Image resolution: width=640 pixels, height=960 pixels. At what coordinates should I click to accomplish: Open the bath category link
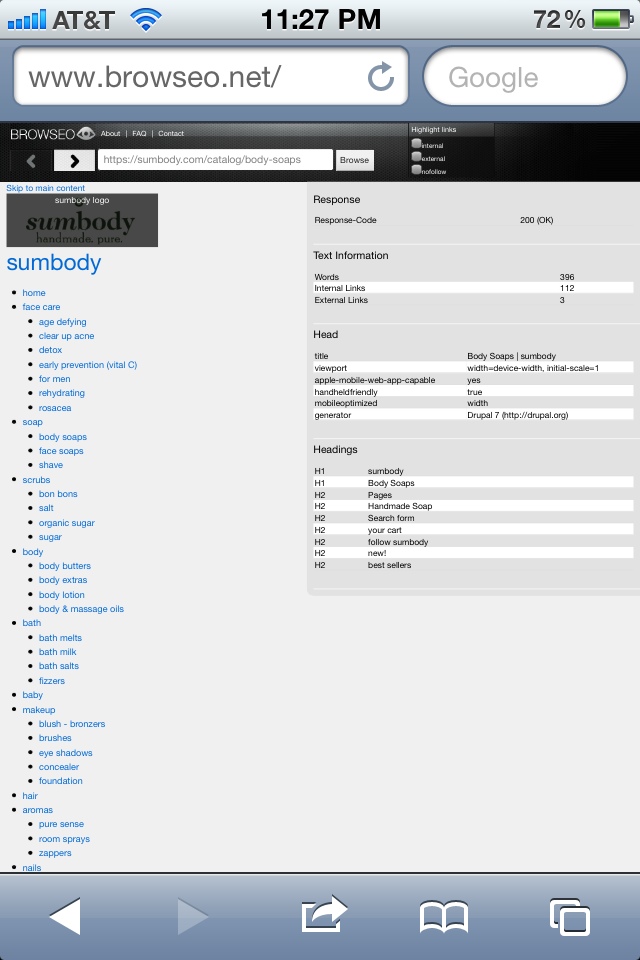pyautogui.click(x=32, y=623)
